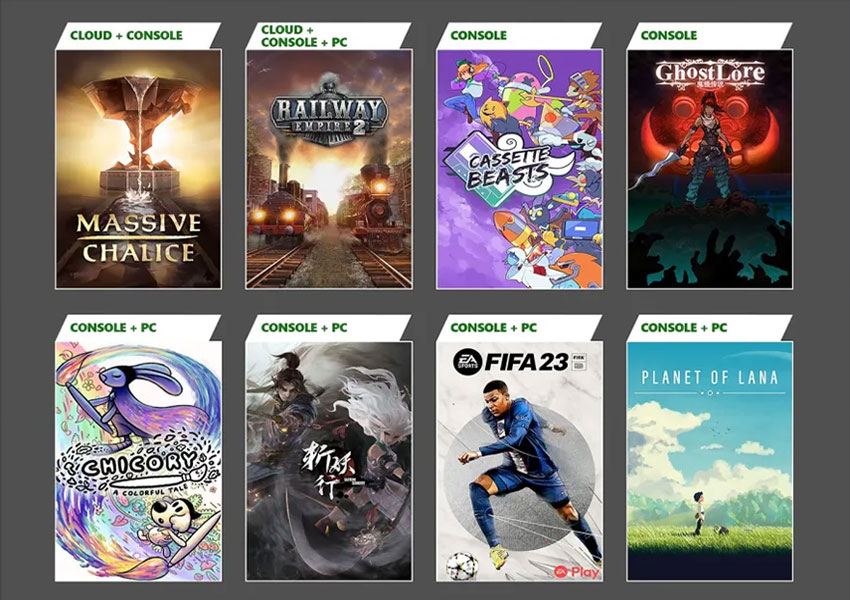850x600 pixels.
Task: Click the soccer ball on FIFA 23 cover
Action: pos(462,566)
